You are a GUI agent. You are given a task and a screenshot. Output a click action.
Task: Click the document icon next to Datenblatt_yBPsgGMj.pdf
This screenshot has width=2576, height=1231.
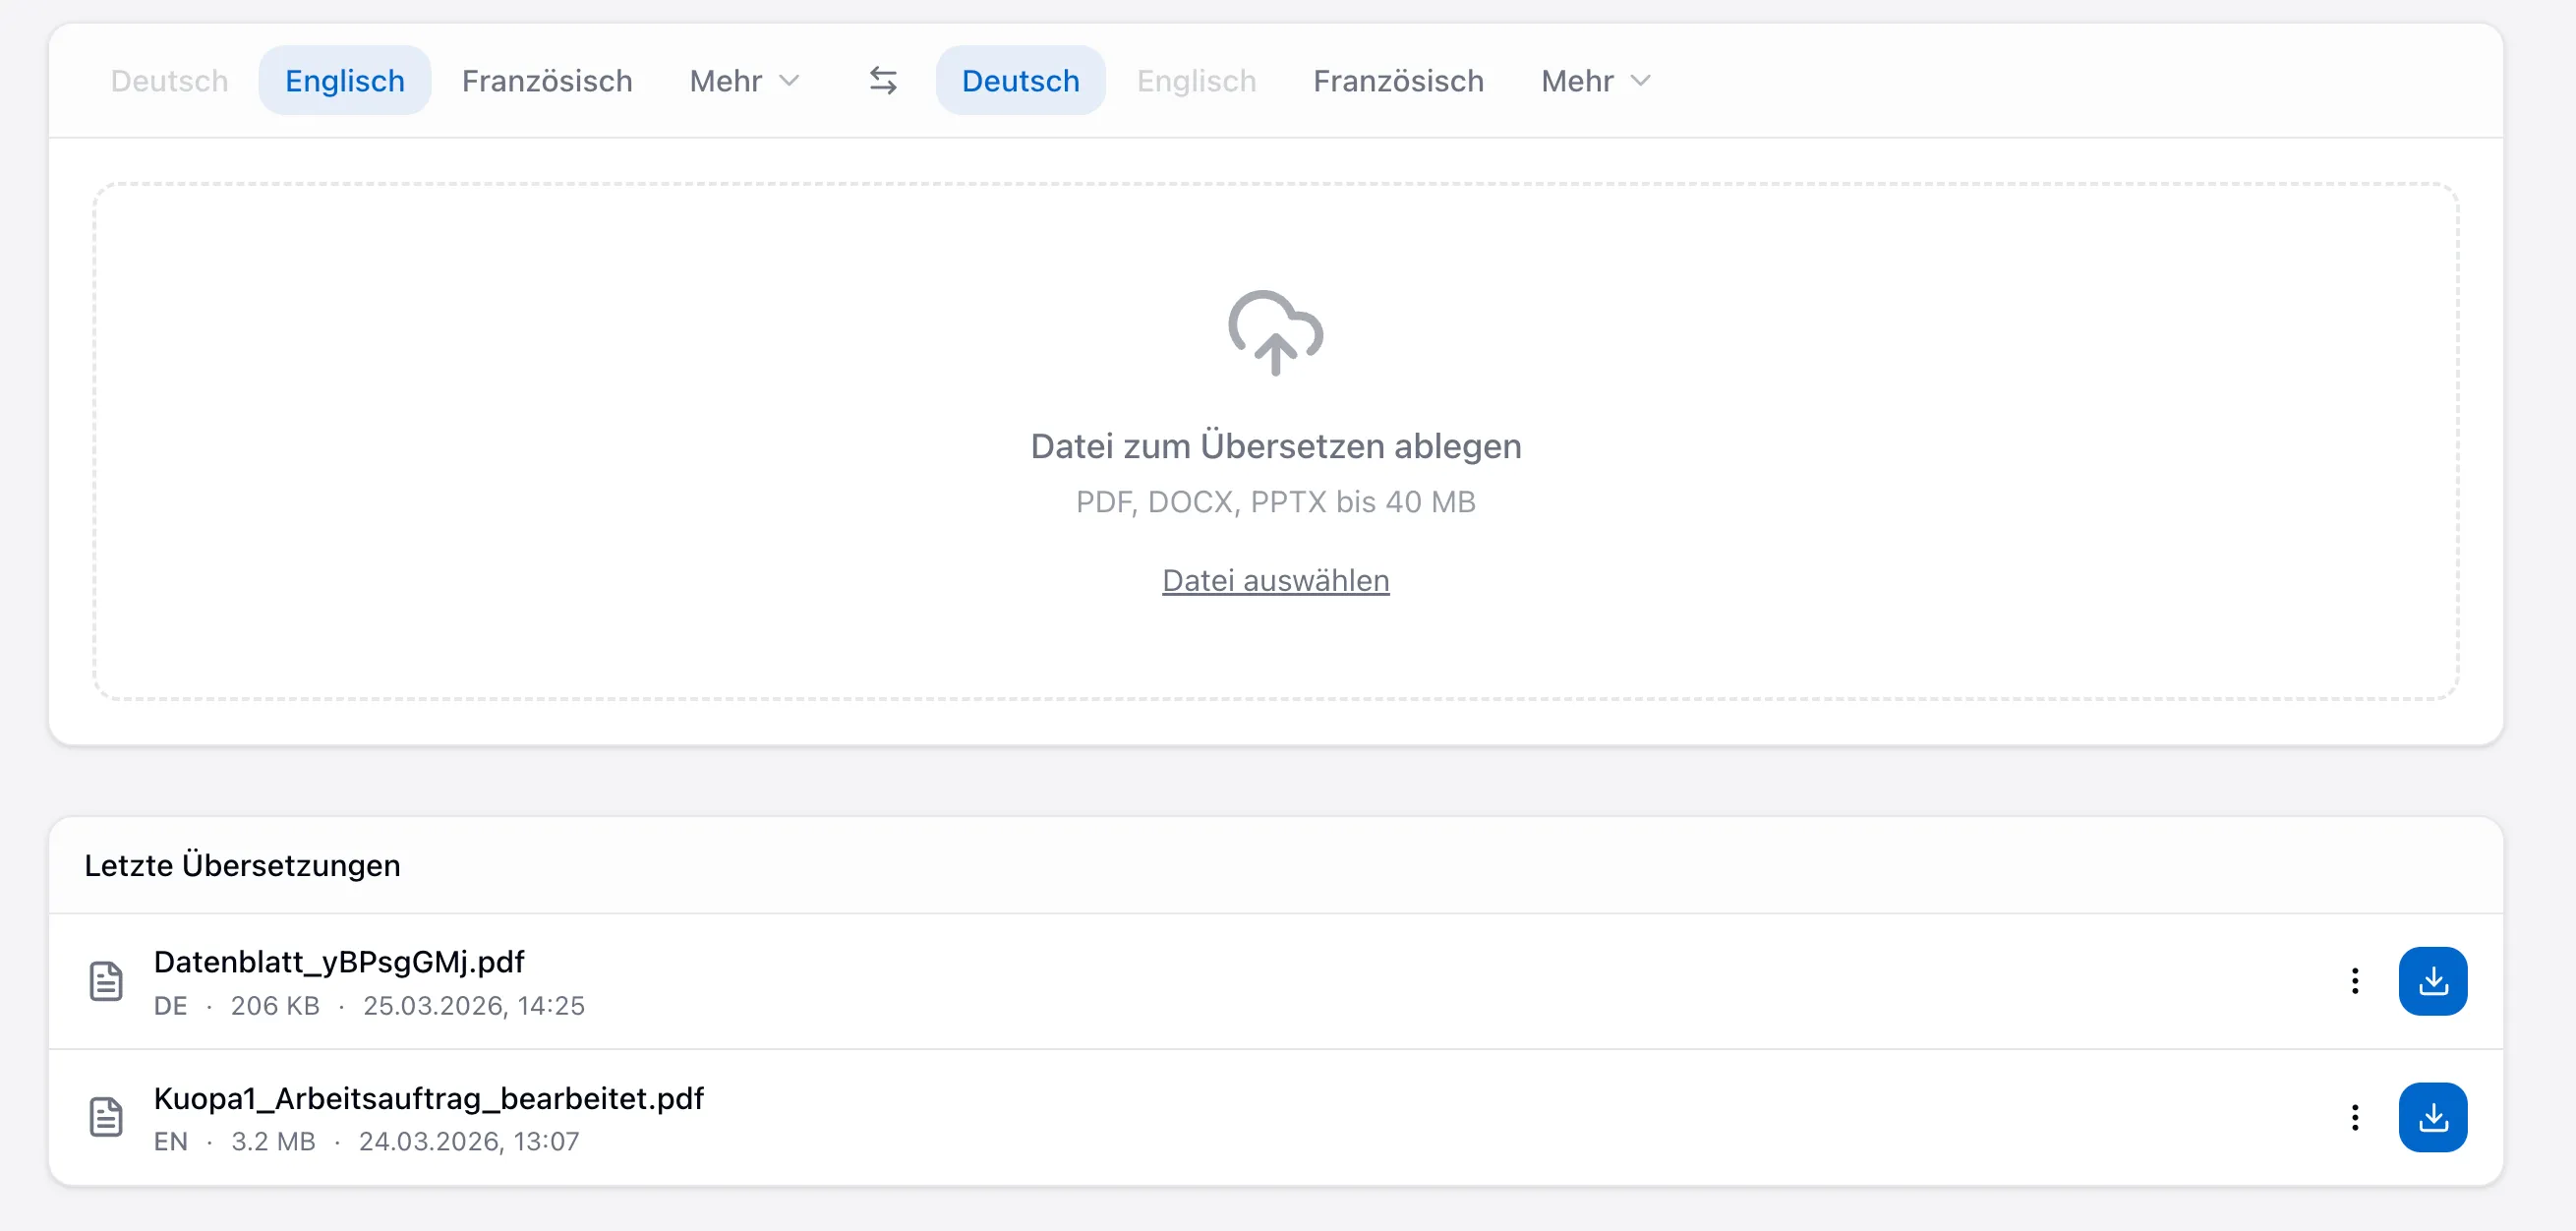point(108,981)
